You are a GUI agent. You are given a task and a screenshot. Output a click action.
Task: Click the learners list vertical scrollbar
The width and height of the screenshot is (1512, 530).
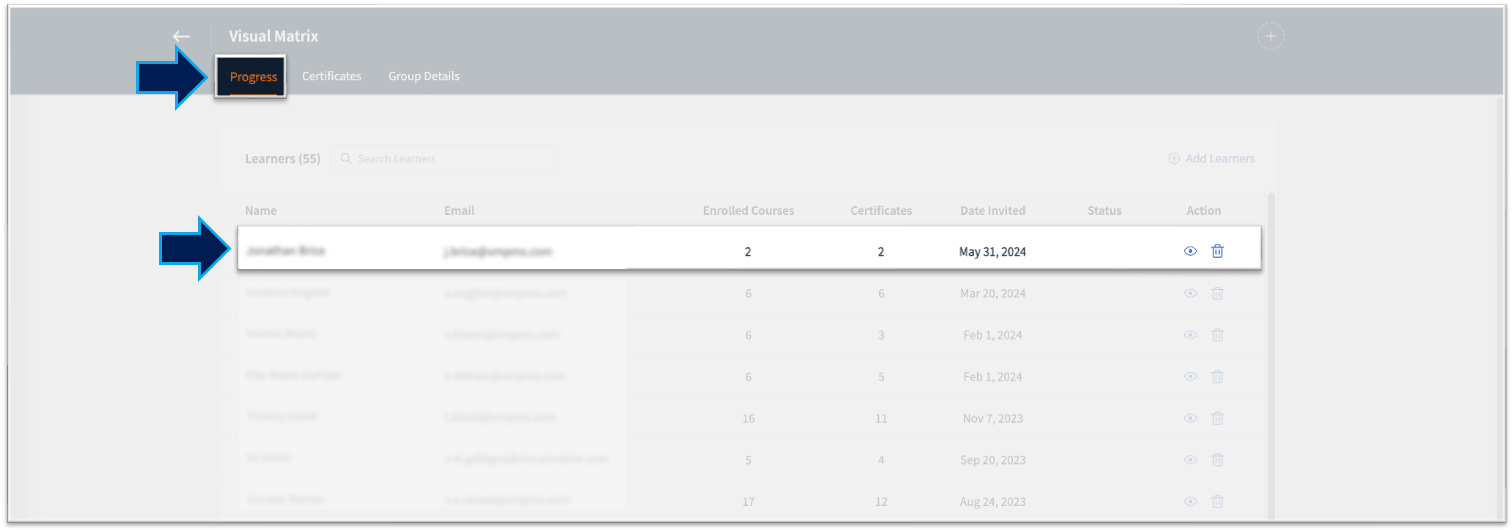[1272, 350]
